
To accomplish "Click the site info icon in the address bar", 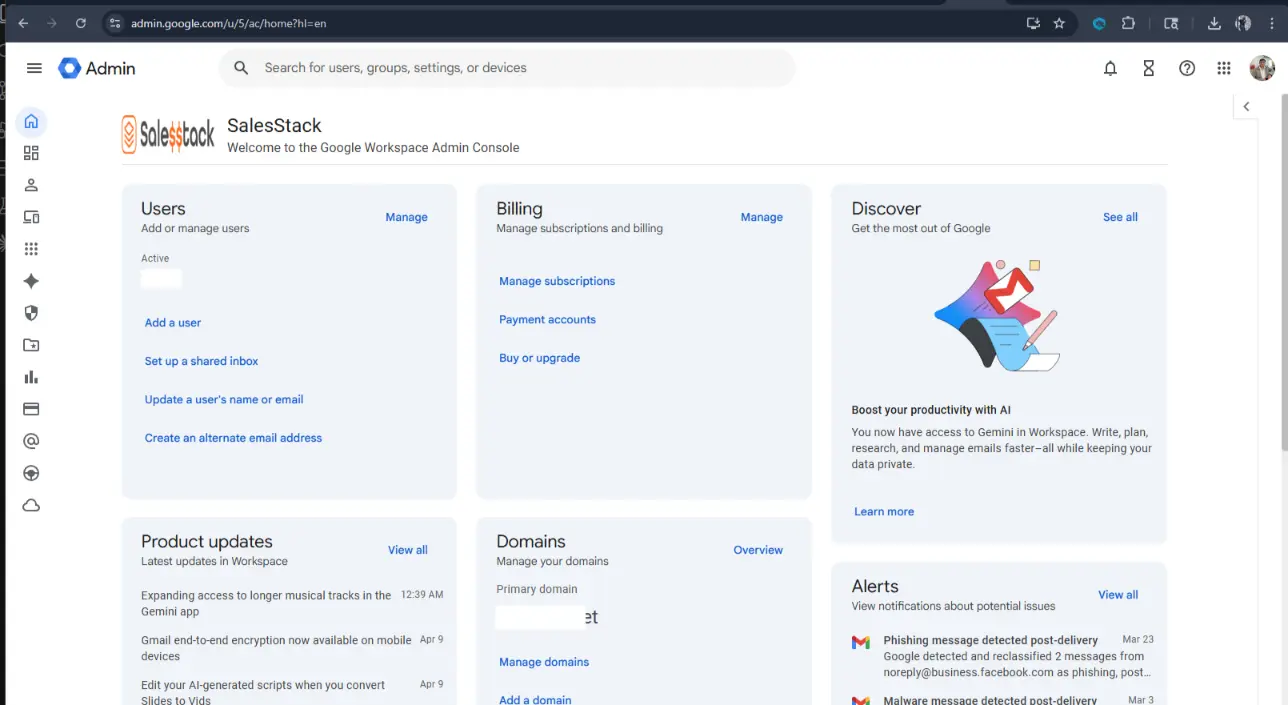I will click(114, 23).
